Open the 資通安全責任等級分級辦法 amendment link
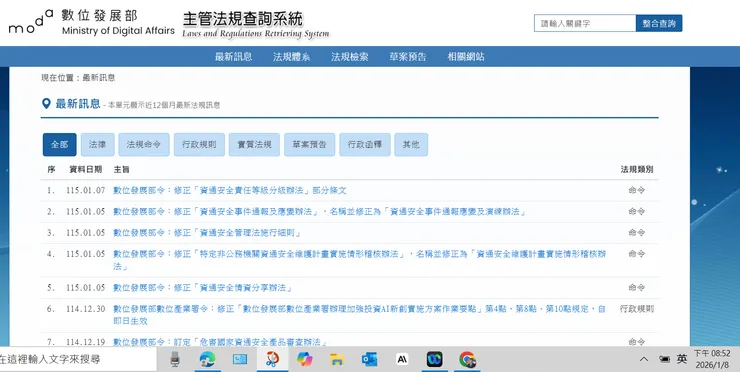Viewport: 740px width, 372px height. [230, 190]
